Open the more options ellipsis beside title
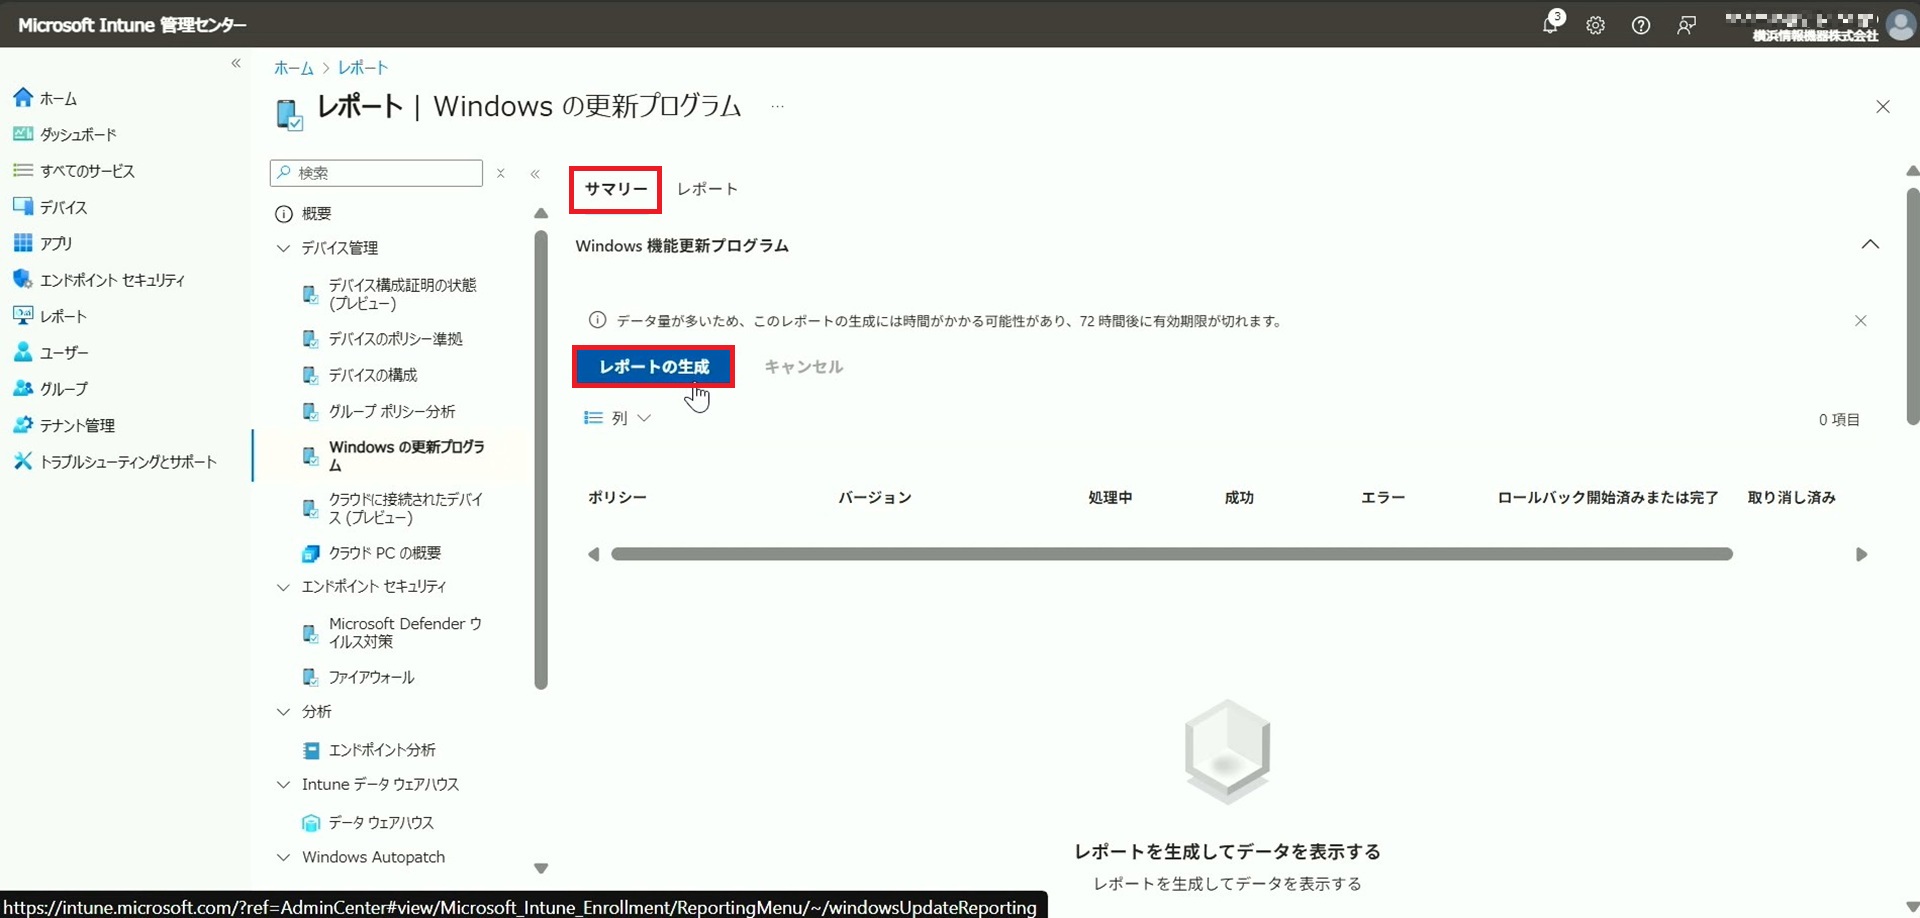 coord(777,106)
